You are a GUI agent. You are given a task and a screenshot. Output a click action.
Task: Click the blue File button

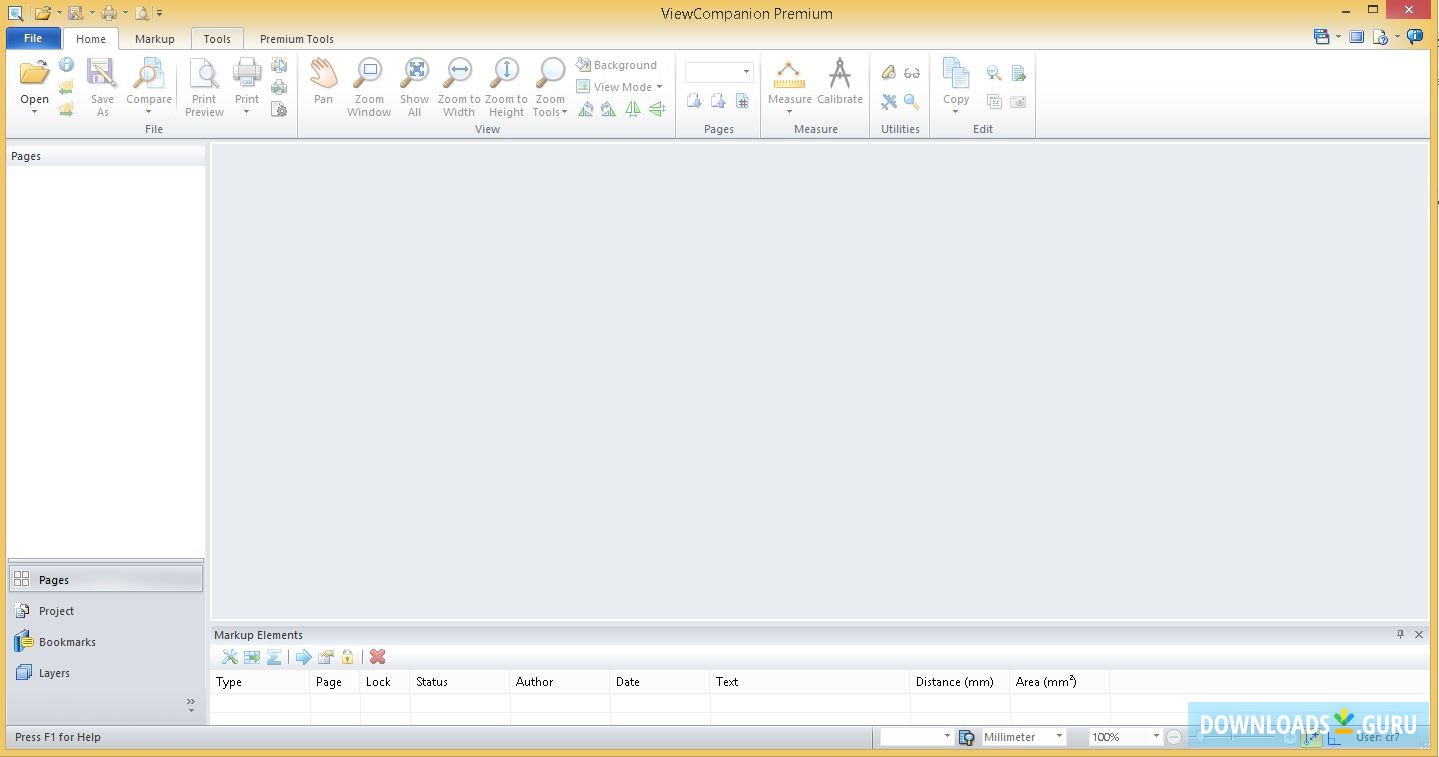tap(33, 39)
